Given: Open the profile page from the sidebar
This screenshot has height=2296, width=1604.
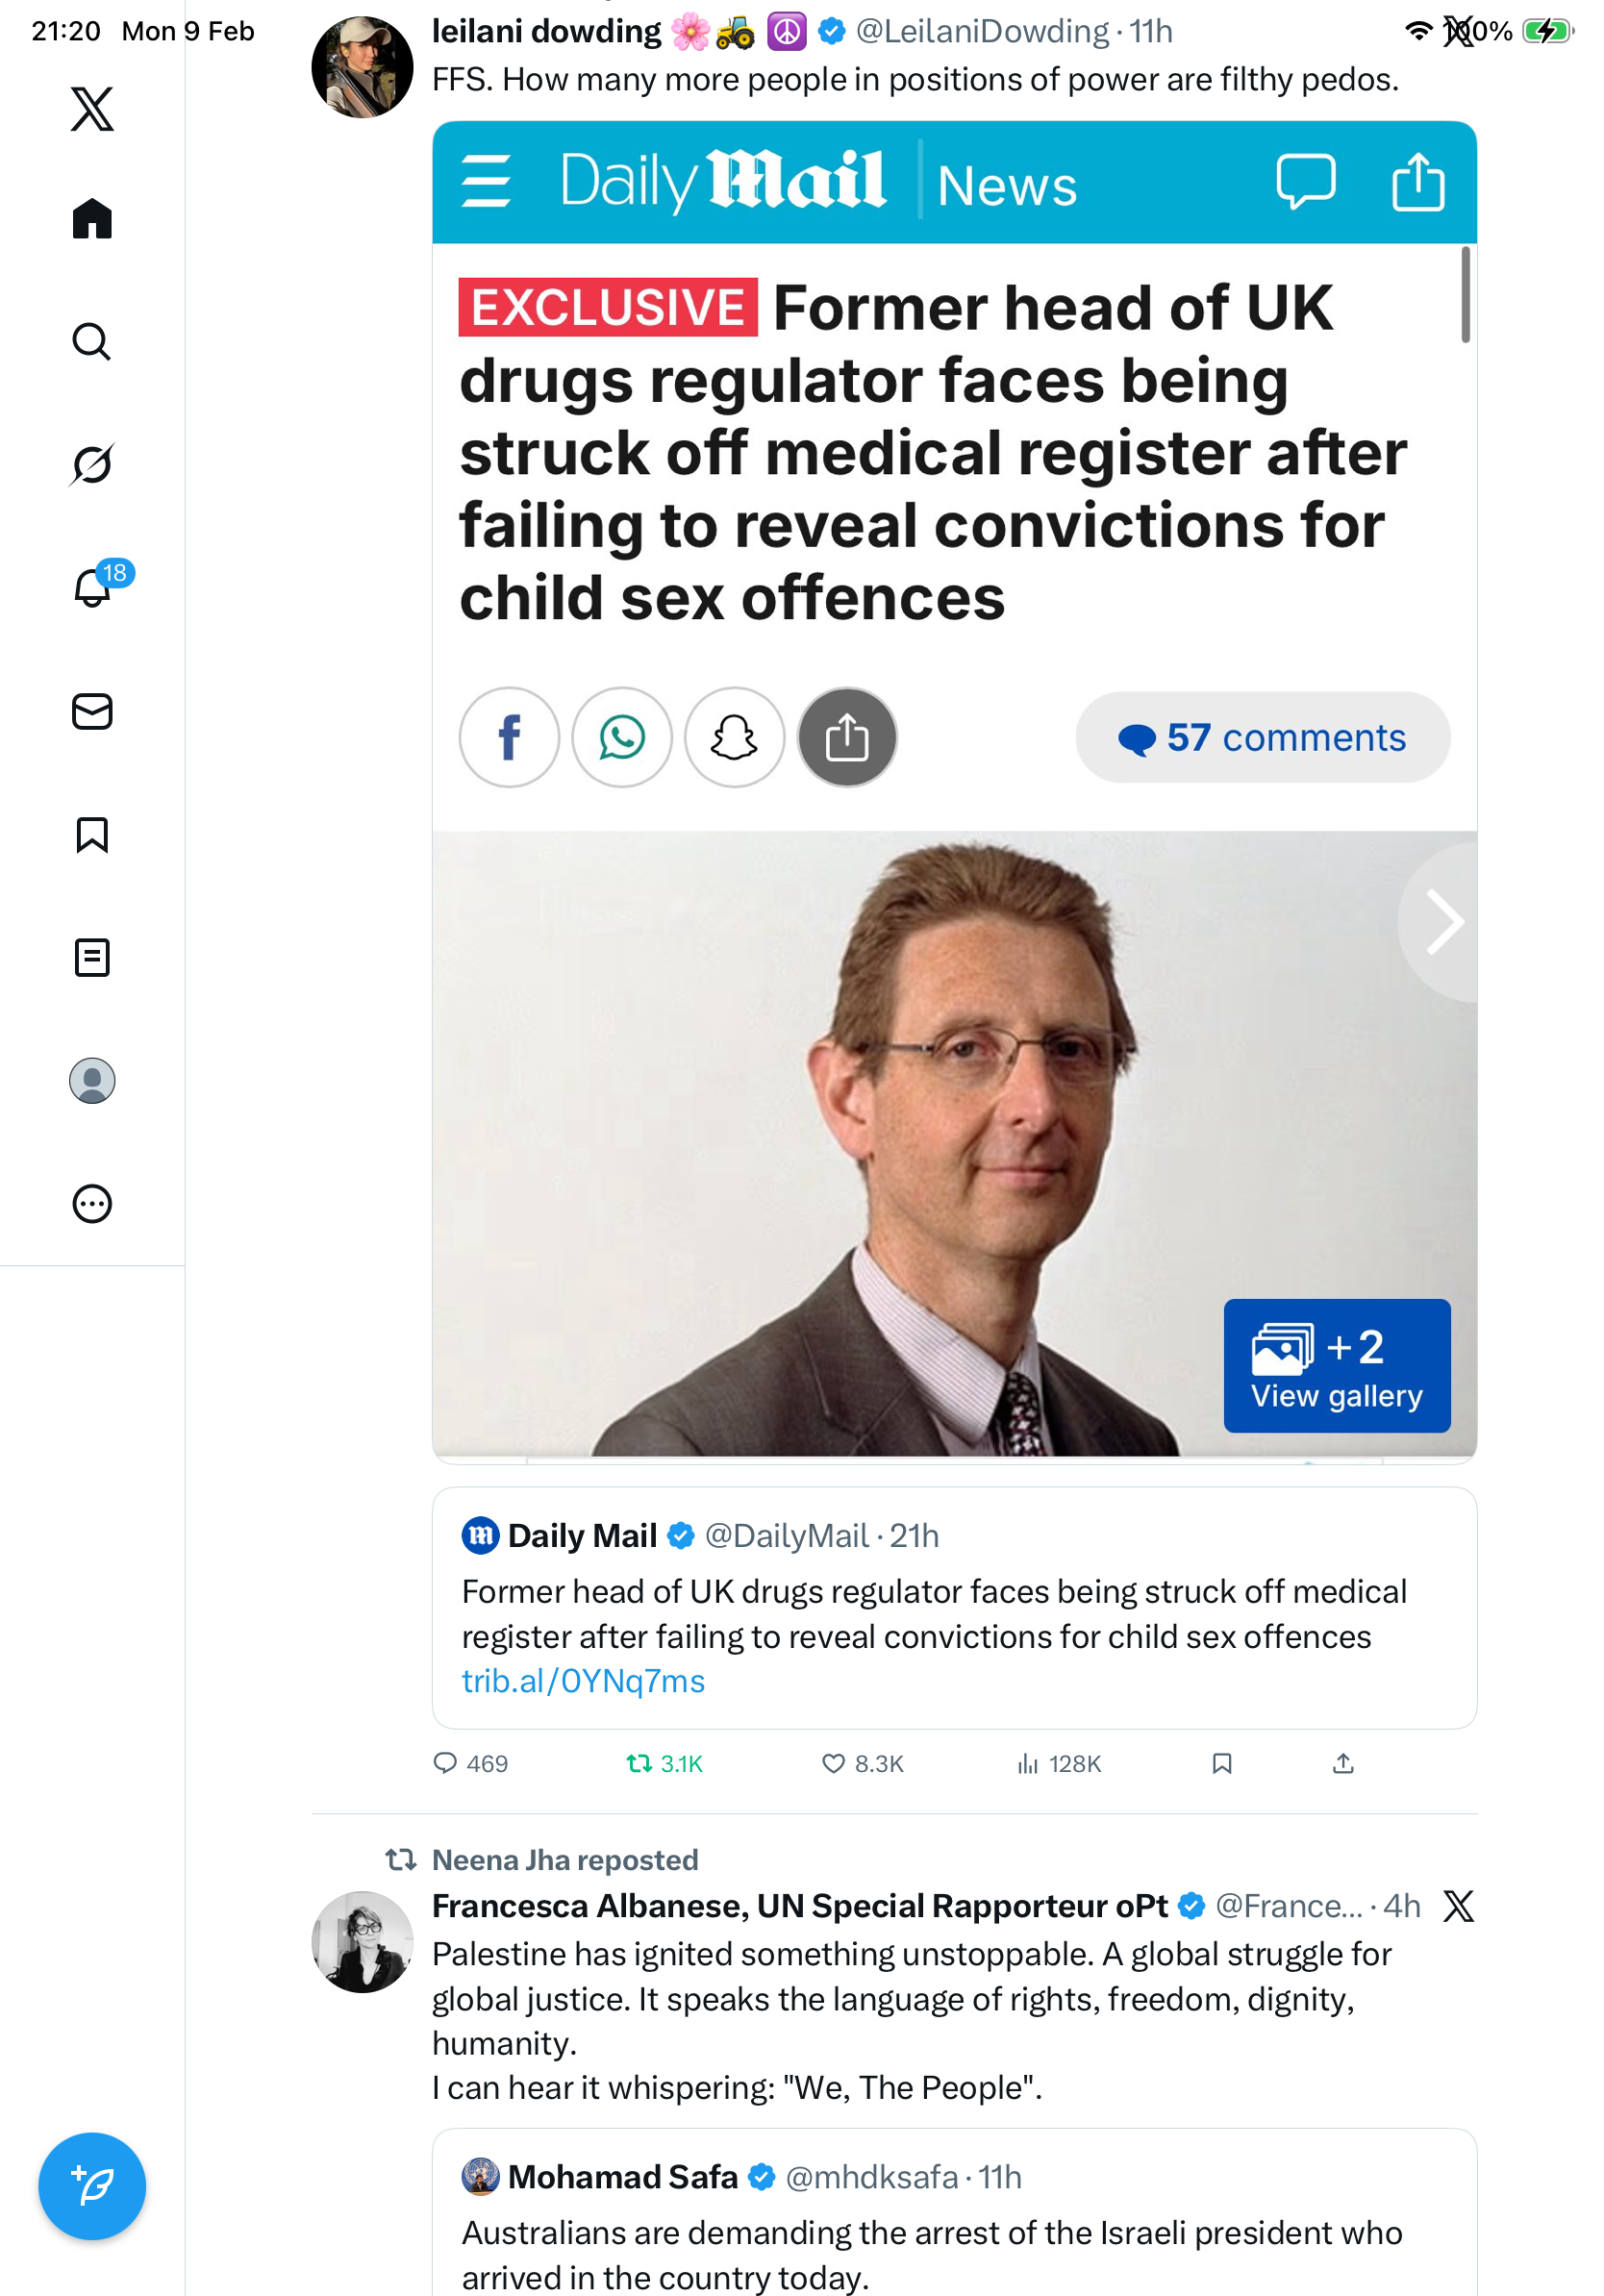Looking at the screenshot, I should pyautogui.click(x=92, y=1080).
